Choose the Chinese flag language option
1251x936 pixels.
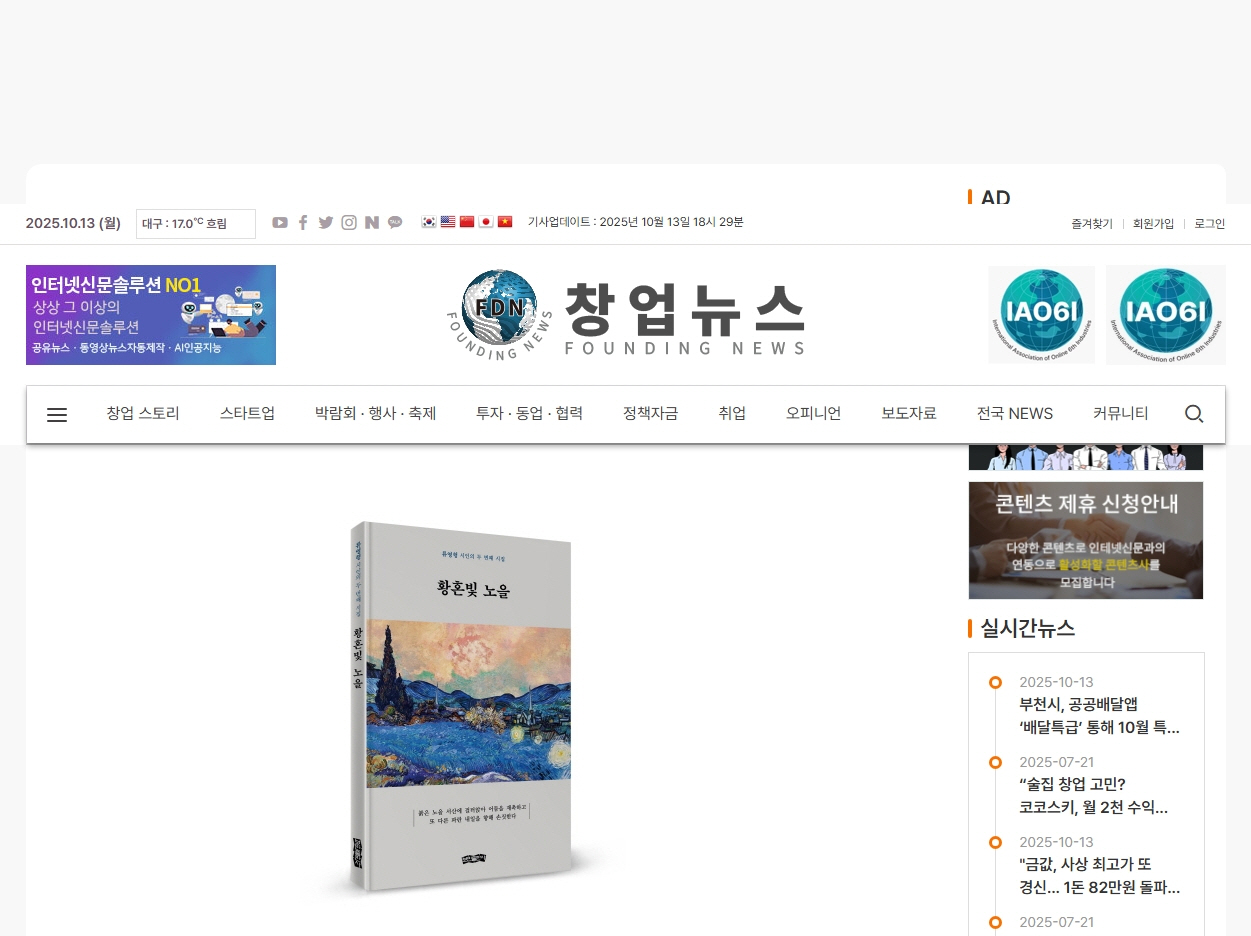pos(467,222)
